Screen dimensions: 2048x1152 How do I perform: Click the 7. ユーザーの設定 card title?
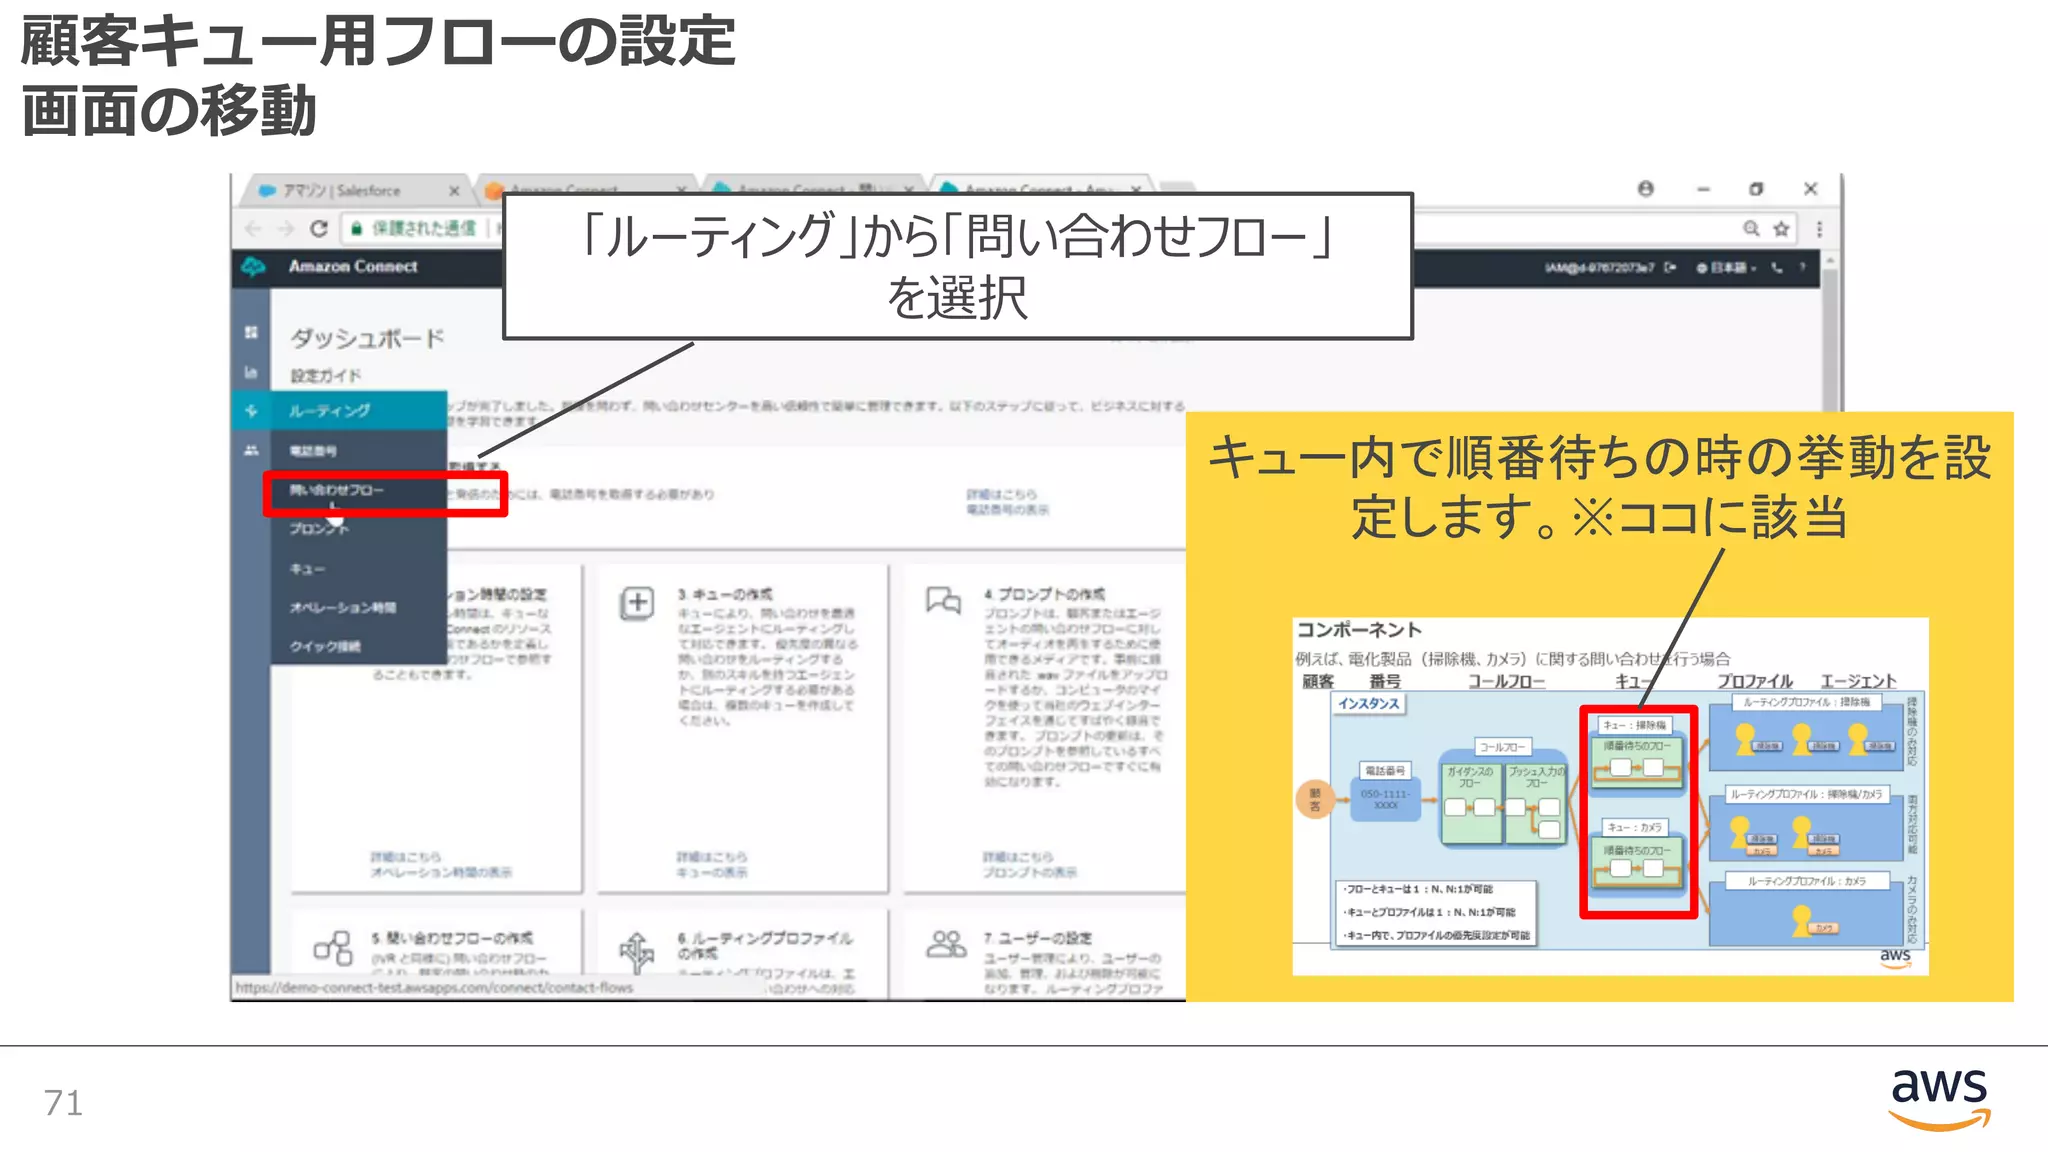[1038, 938]
